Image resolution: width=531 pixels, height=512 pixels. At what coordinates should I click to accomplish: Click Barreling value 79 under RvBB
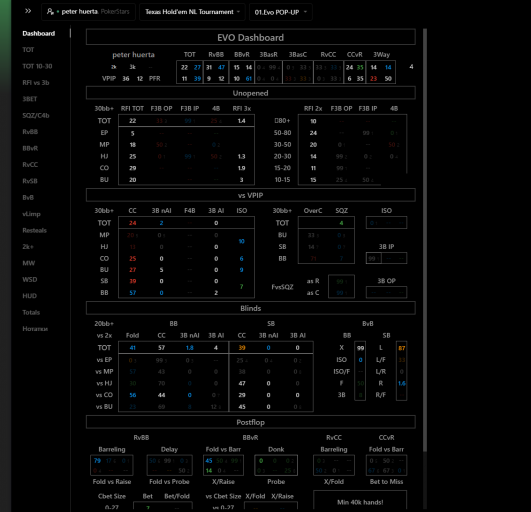(x=97, y=461)
